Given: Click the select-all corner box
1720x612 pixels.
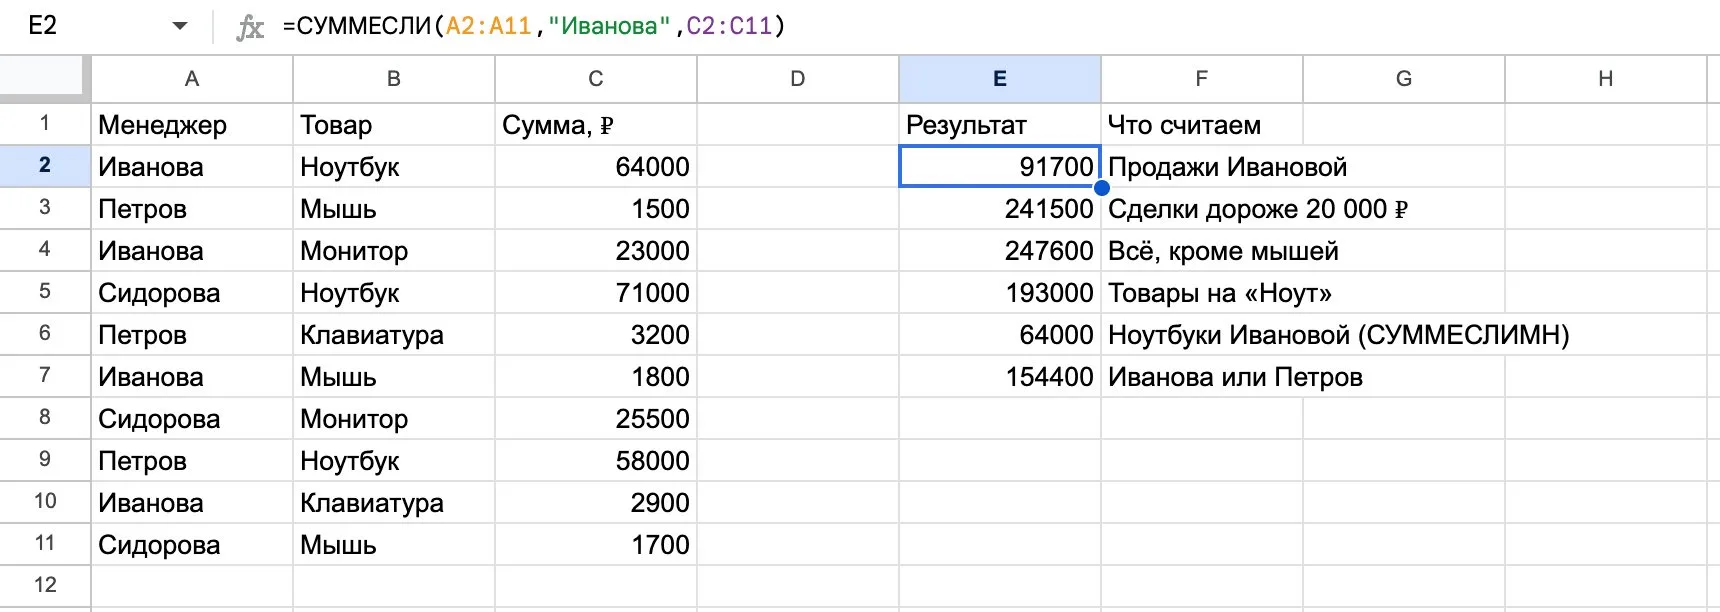Looking at the screenshot, I should point(41,78).
